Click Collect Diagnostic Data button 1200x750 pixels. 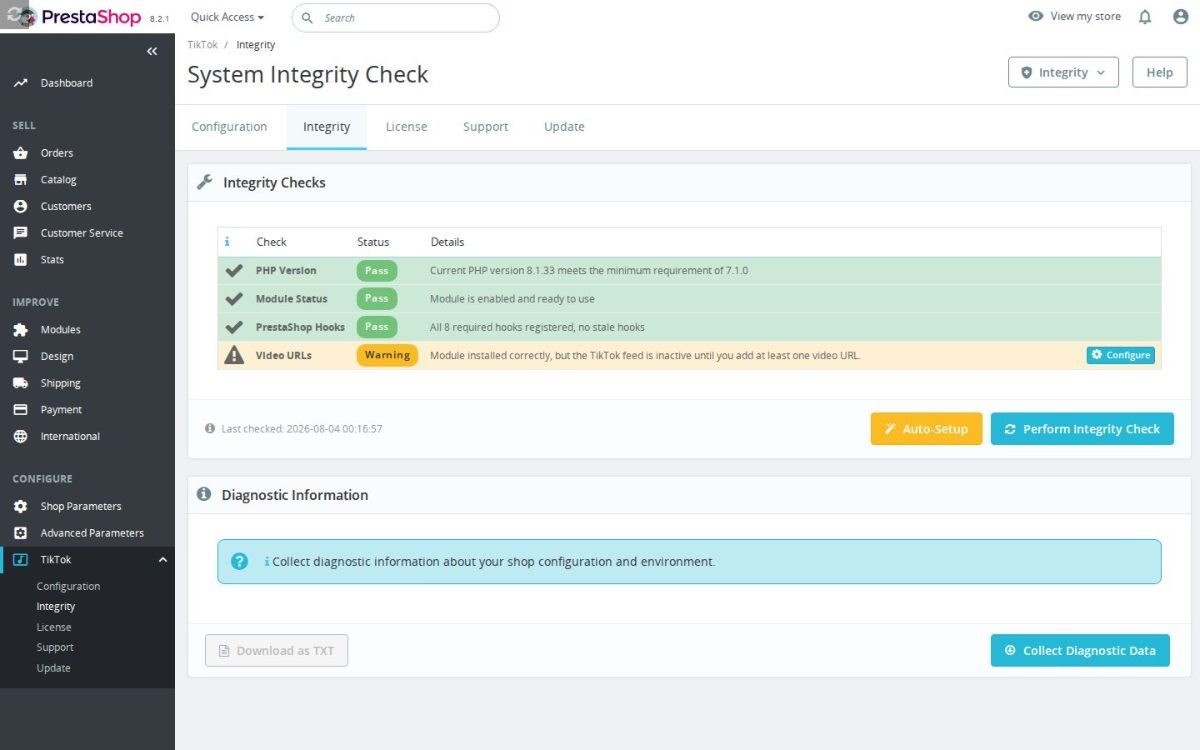point(1080,650)
